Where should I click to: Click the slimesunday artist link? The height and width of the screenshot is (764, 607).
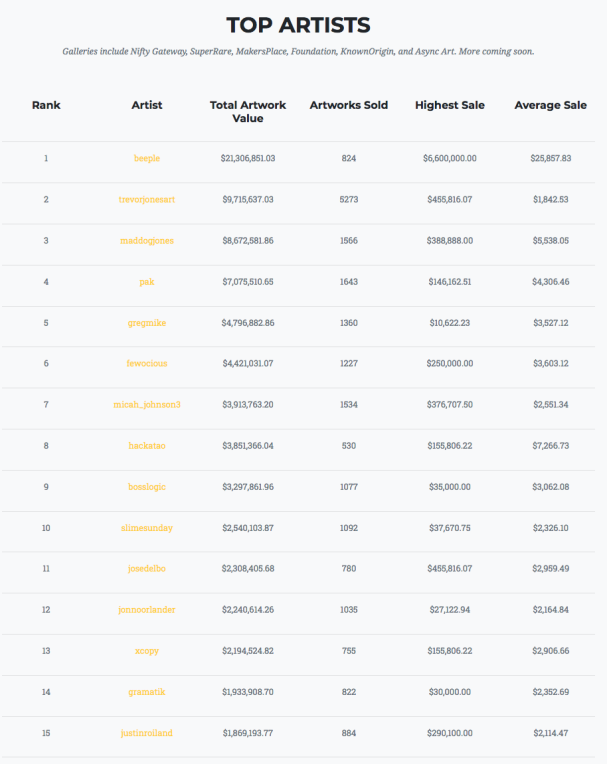pyautogui.click(x=147, y=528)
